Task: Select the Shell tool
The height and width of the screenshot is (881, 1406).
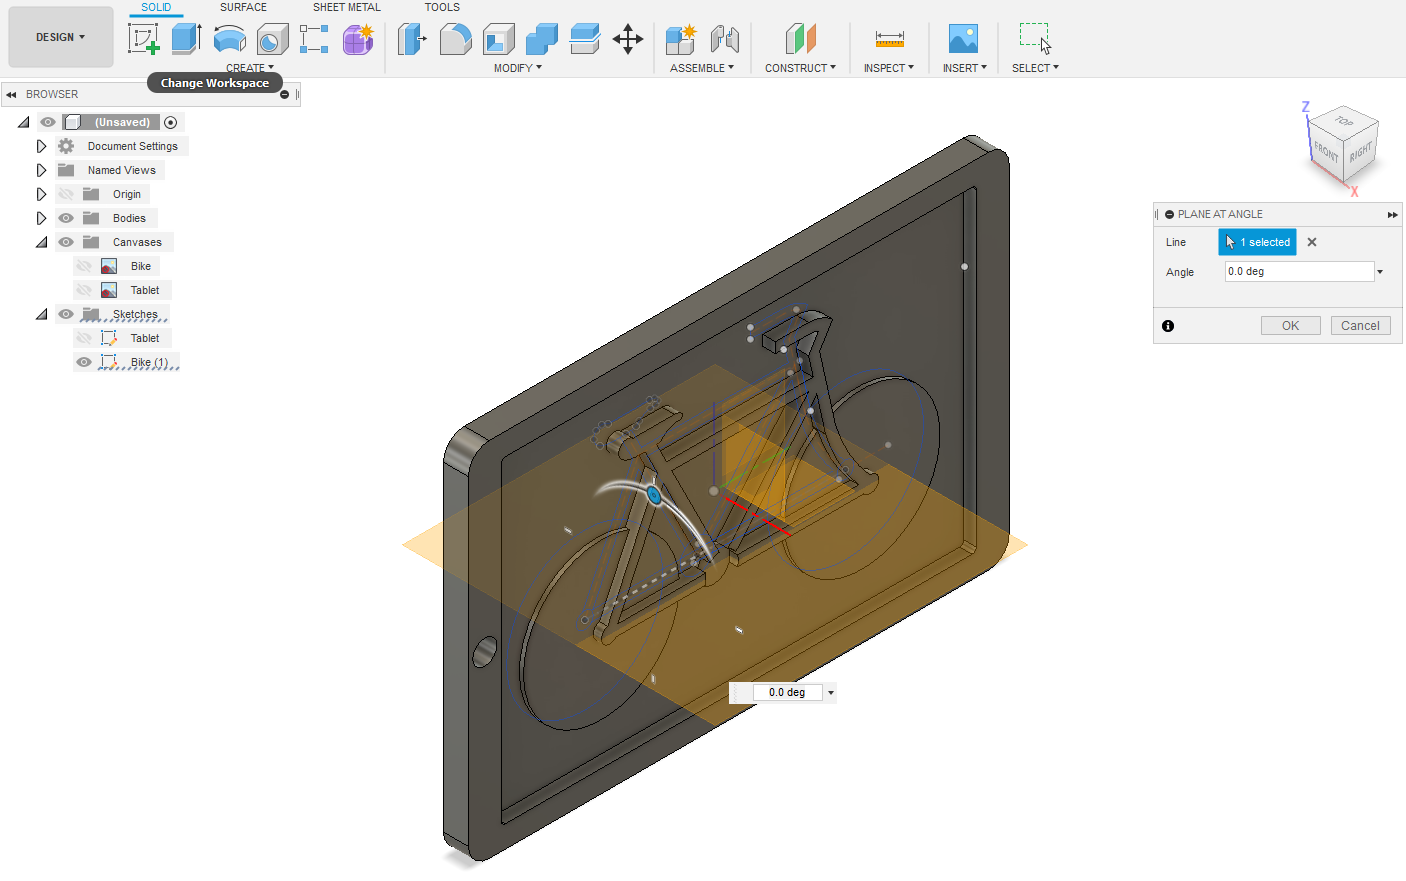Action: [x=498, y=39]
